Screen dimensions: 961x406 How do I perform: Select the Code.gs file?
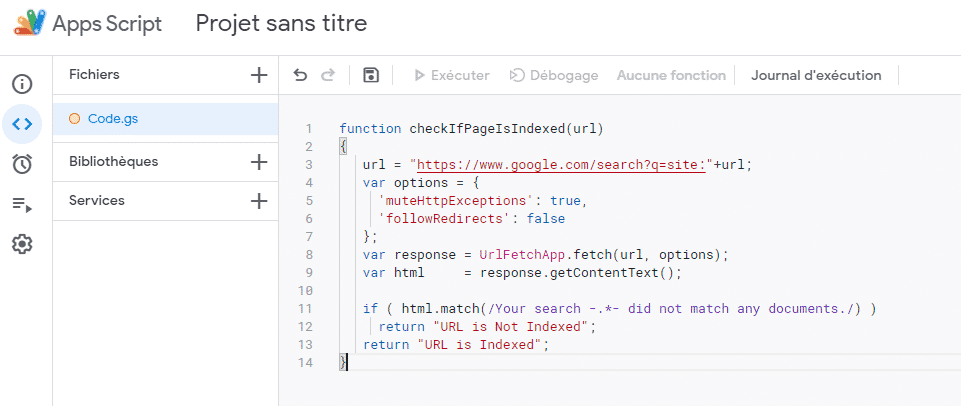coord(112,118)
